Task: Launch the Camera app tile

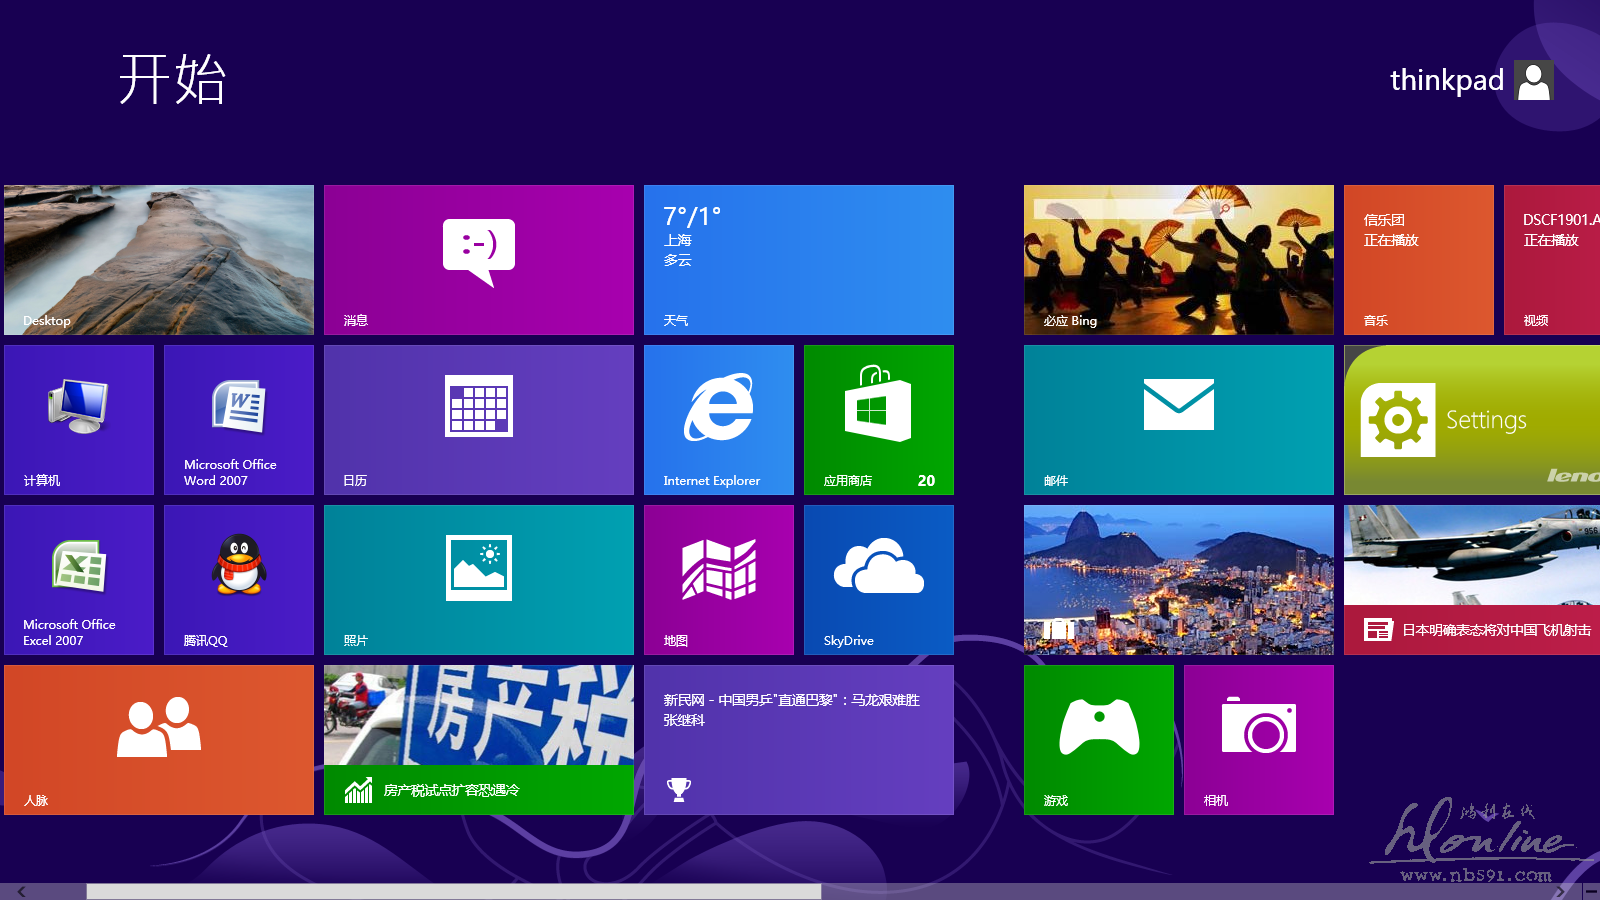Action: click(1258, 739)
